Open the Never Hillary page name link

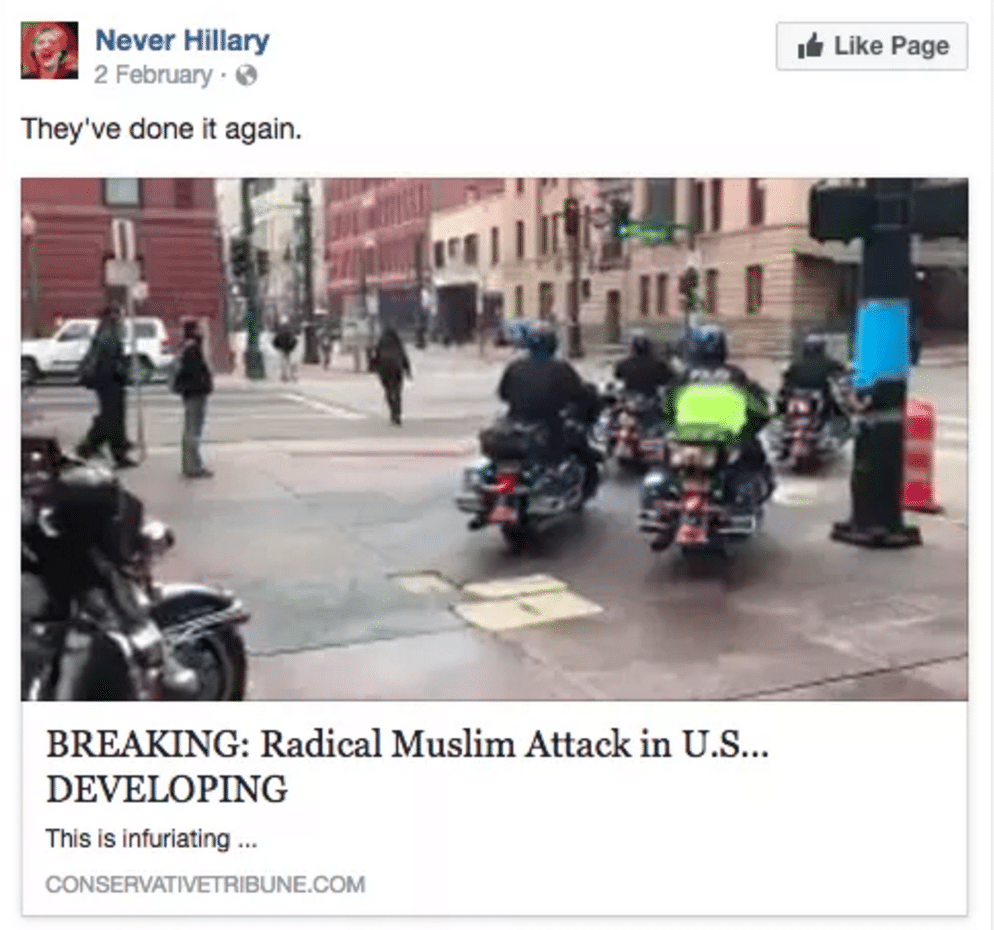pos(182,41)
